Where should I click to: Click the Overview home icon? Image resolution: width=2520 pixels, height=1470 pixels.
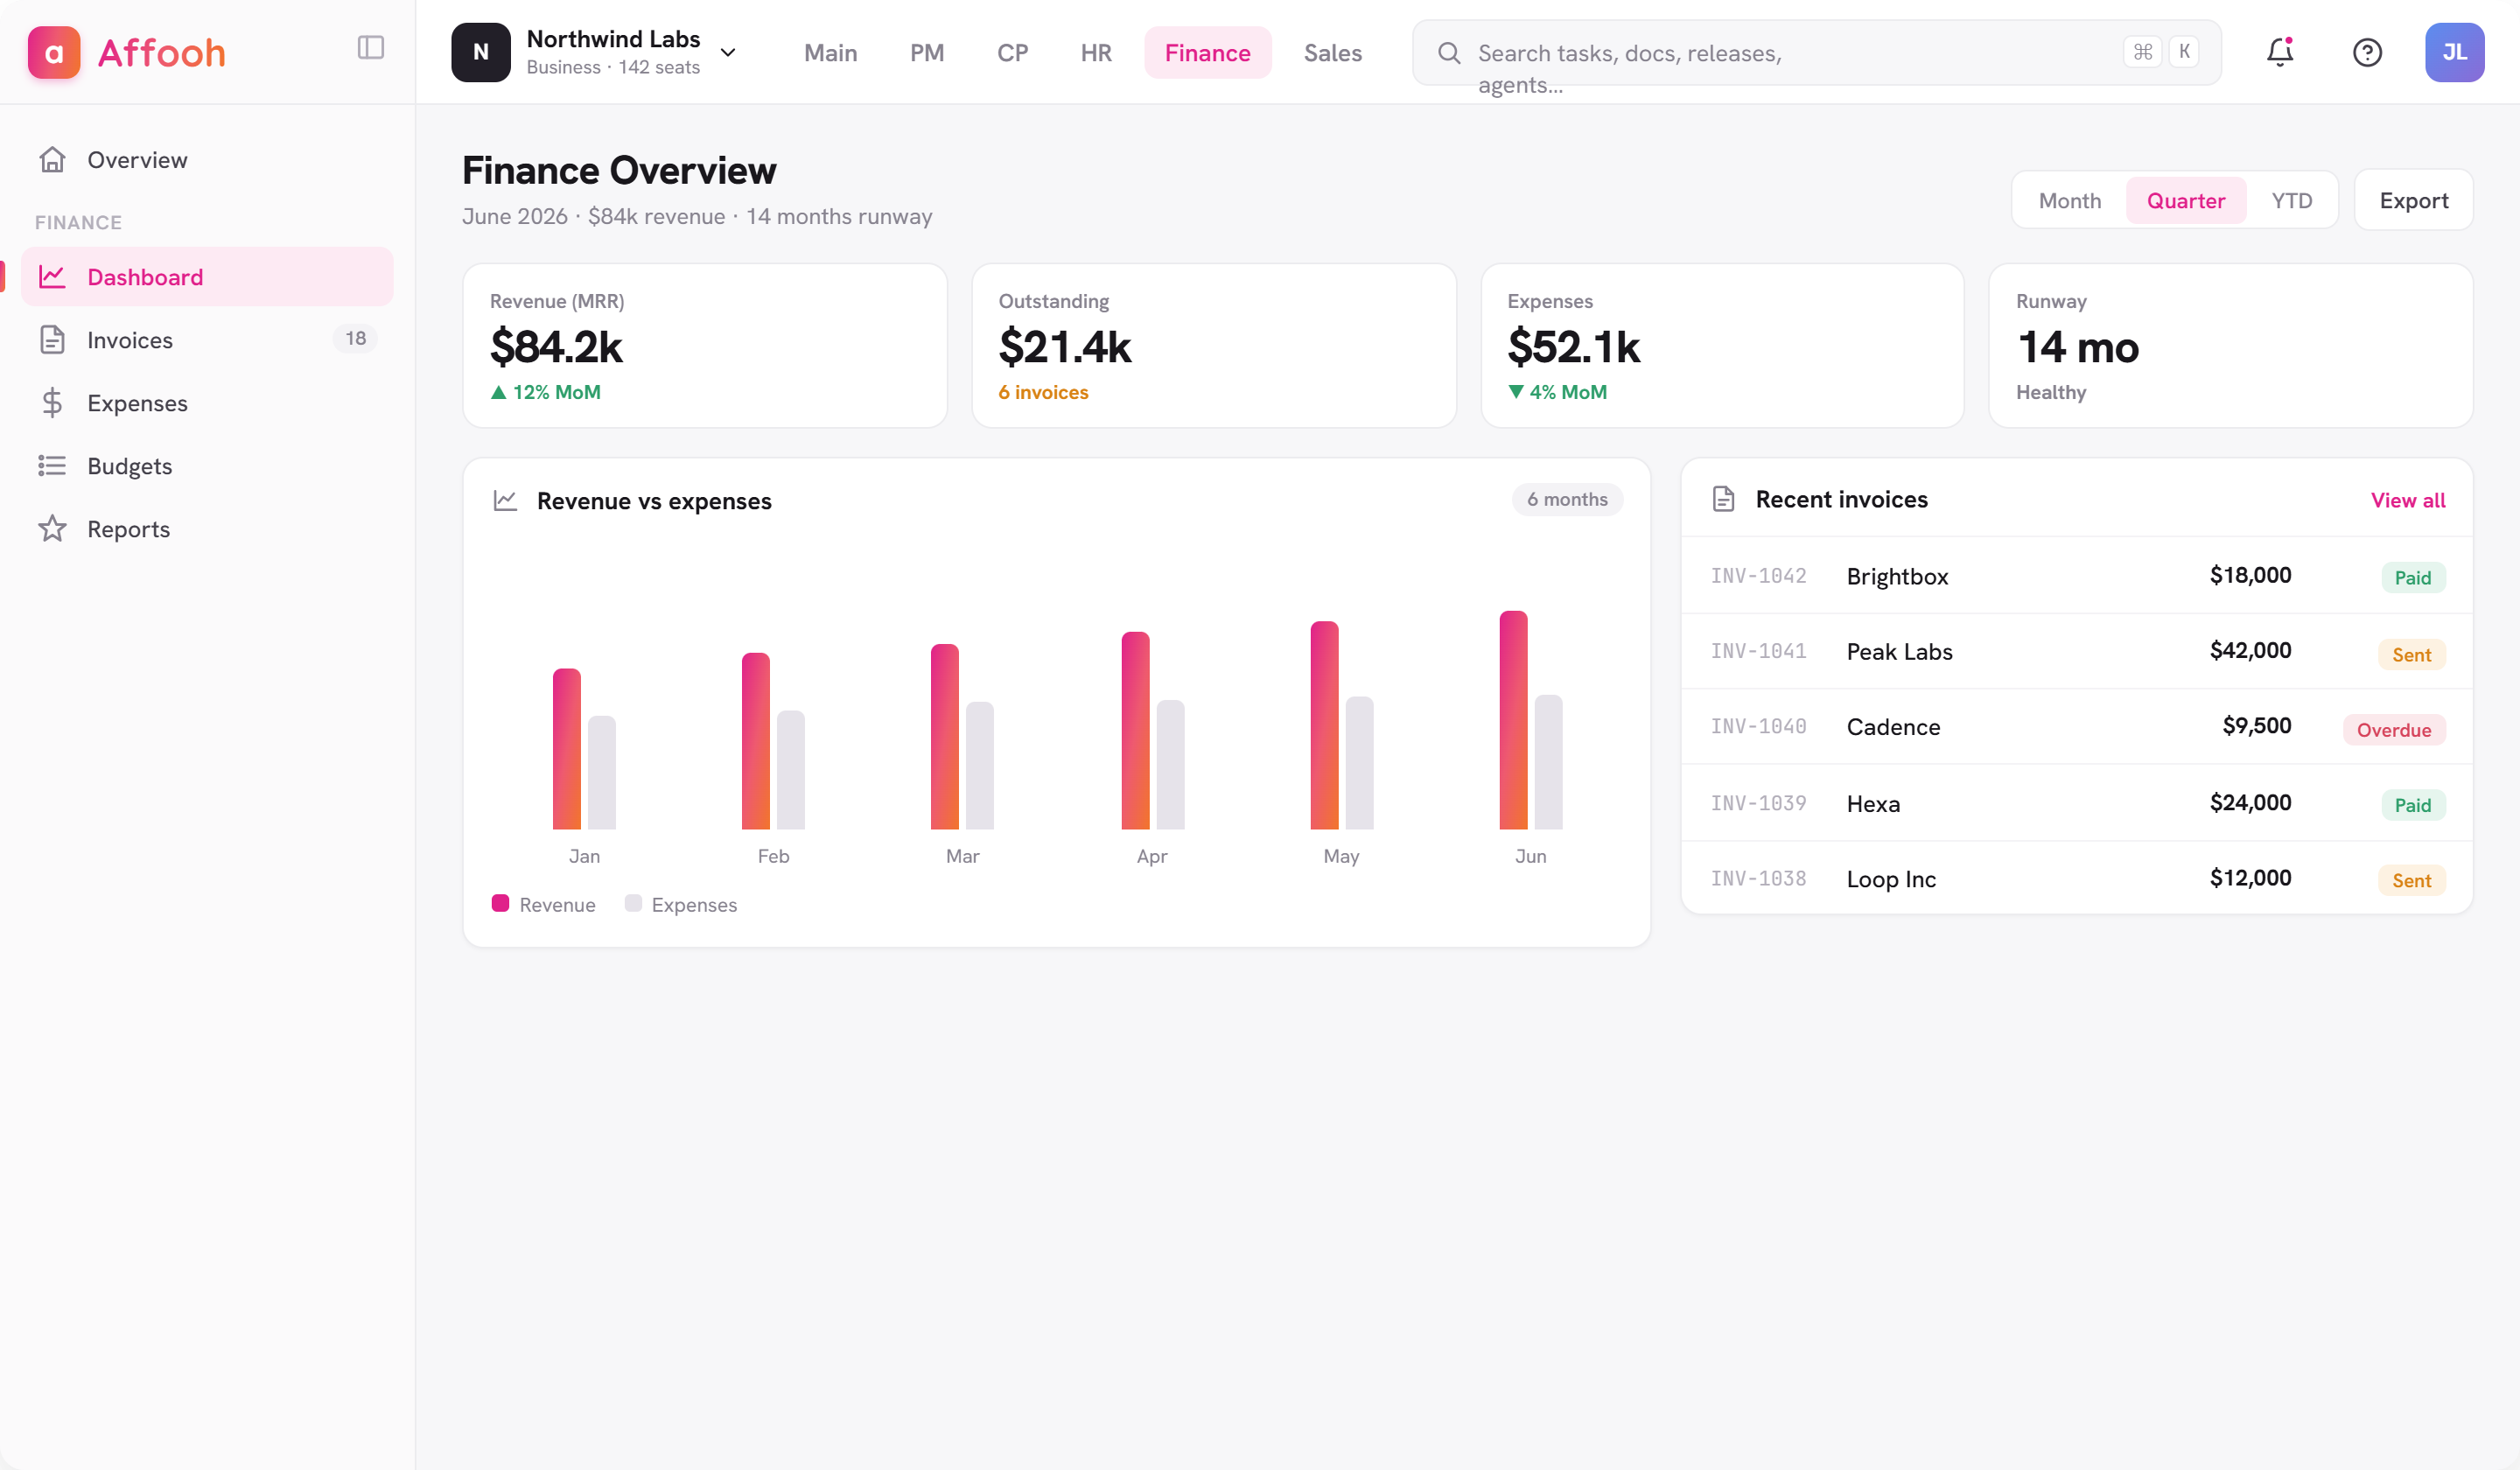tap(52, 159)
